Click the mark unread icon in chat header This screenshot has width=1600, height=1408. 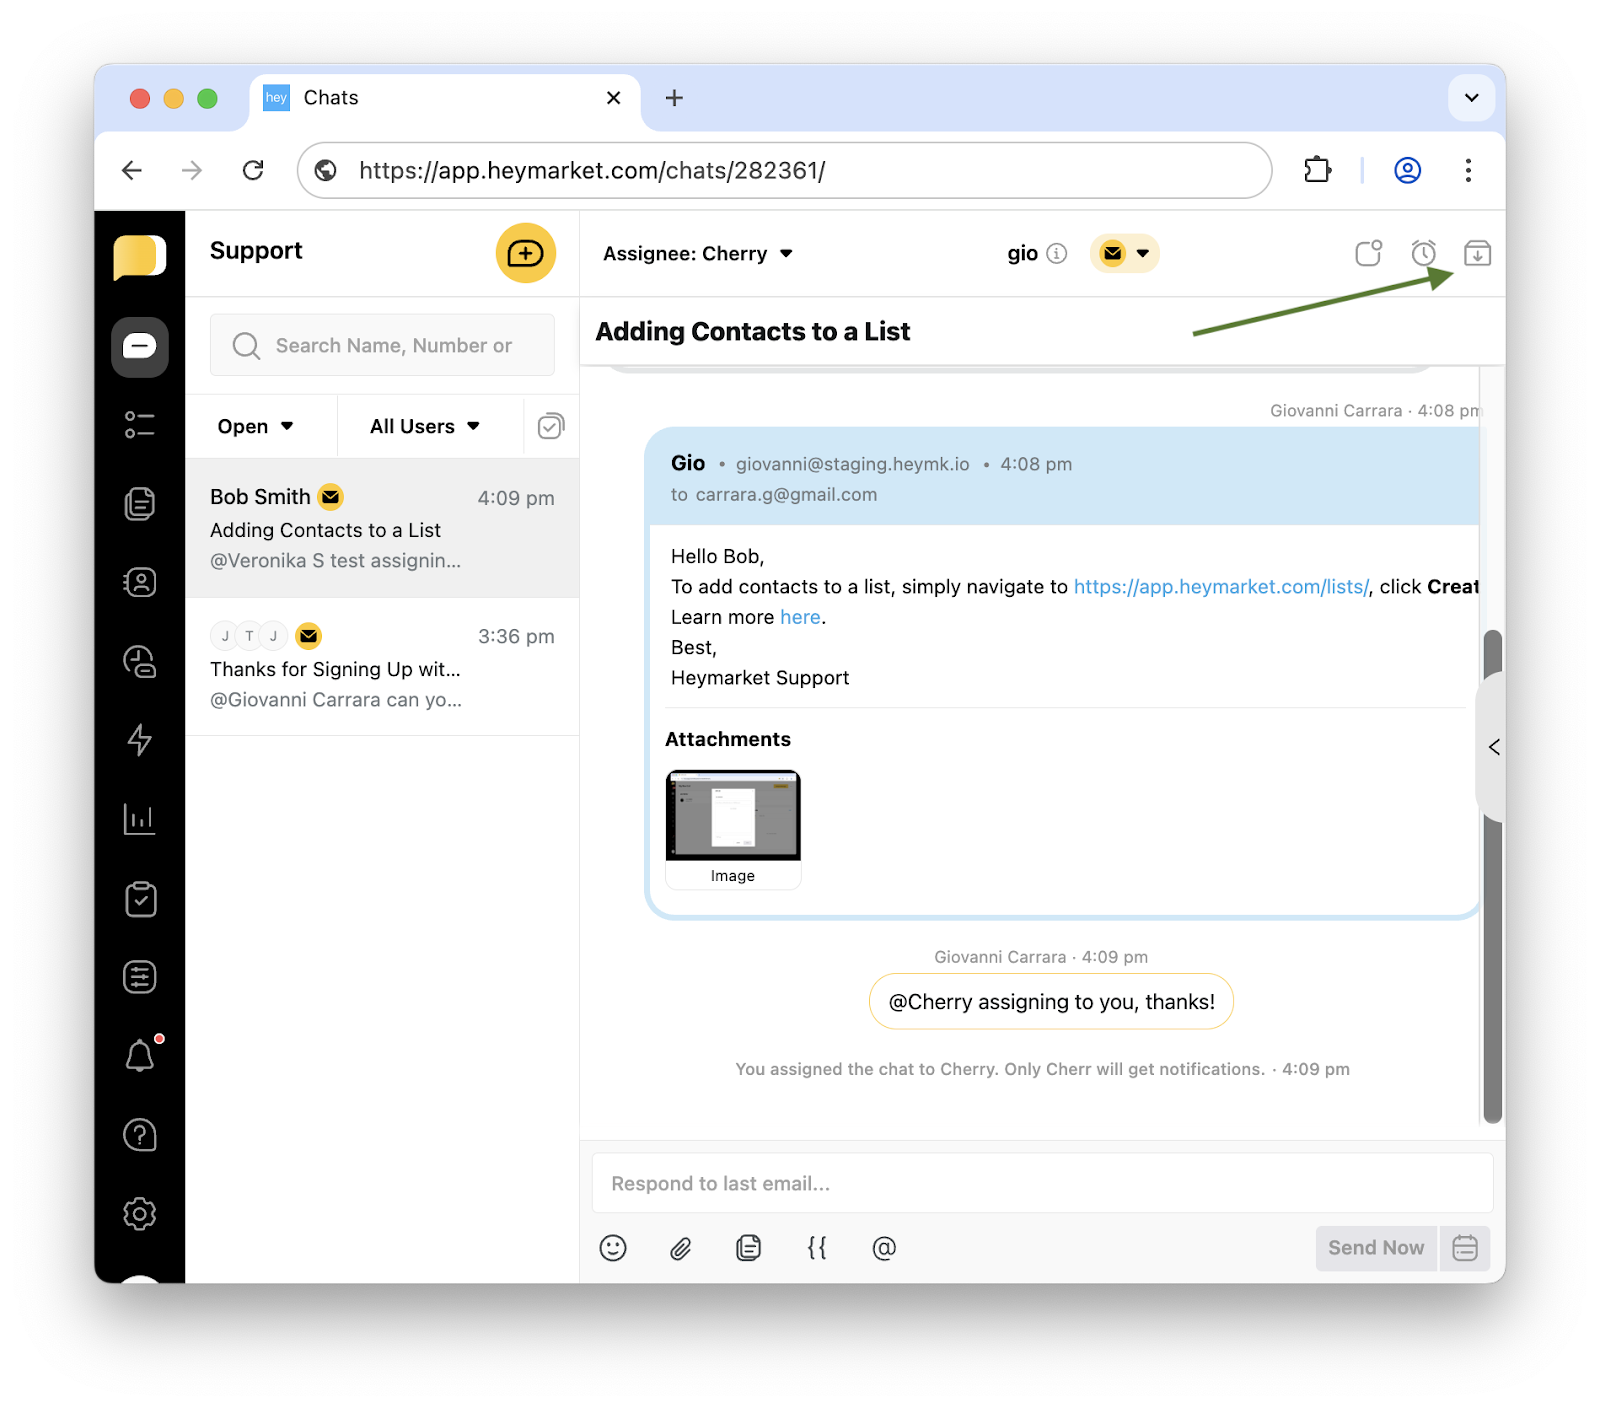tap(1369, 253)
